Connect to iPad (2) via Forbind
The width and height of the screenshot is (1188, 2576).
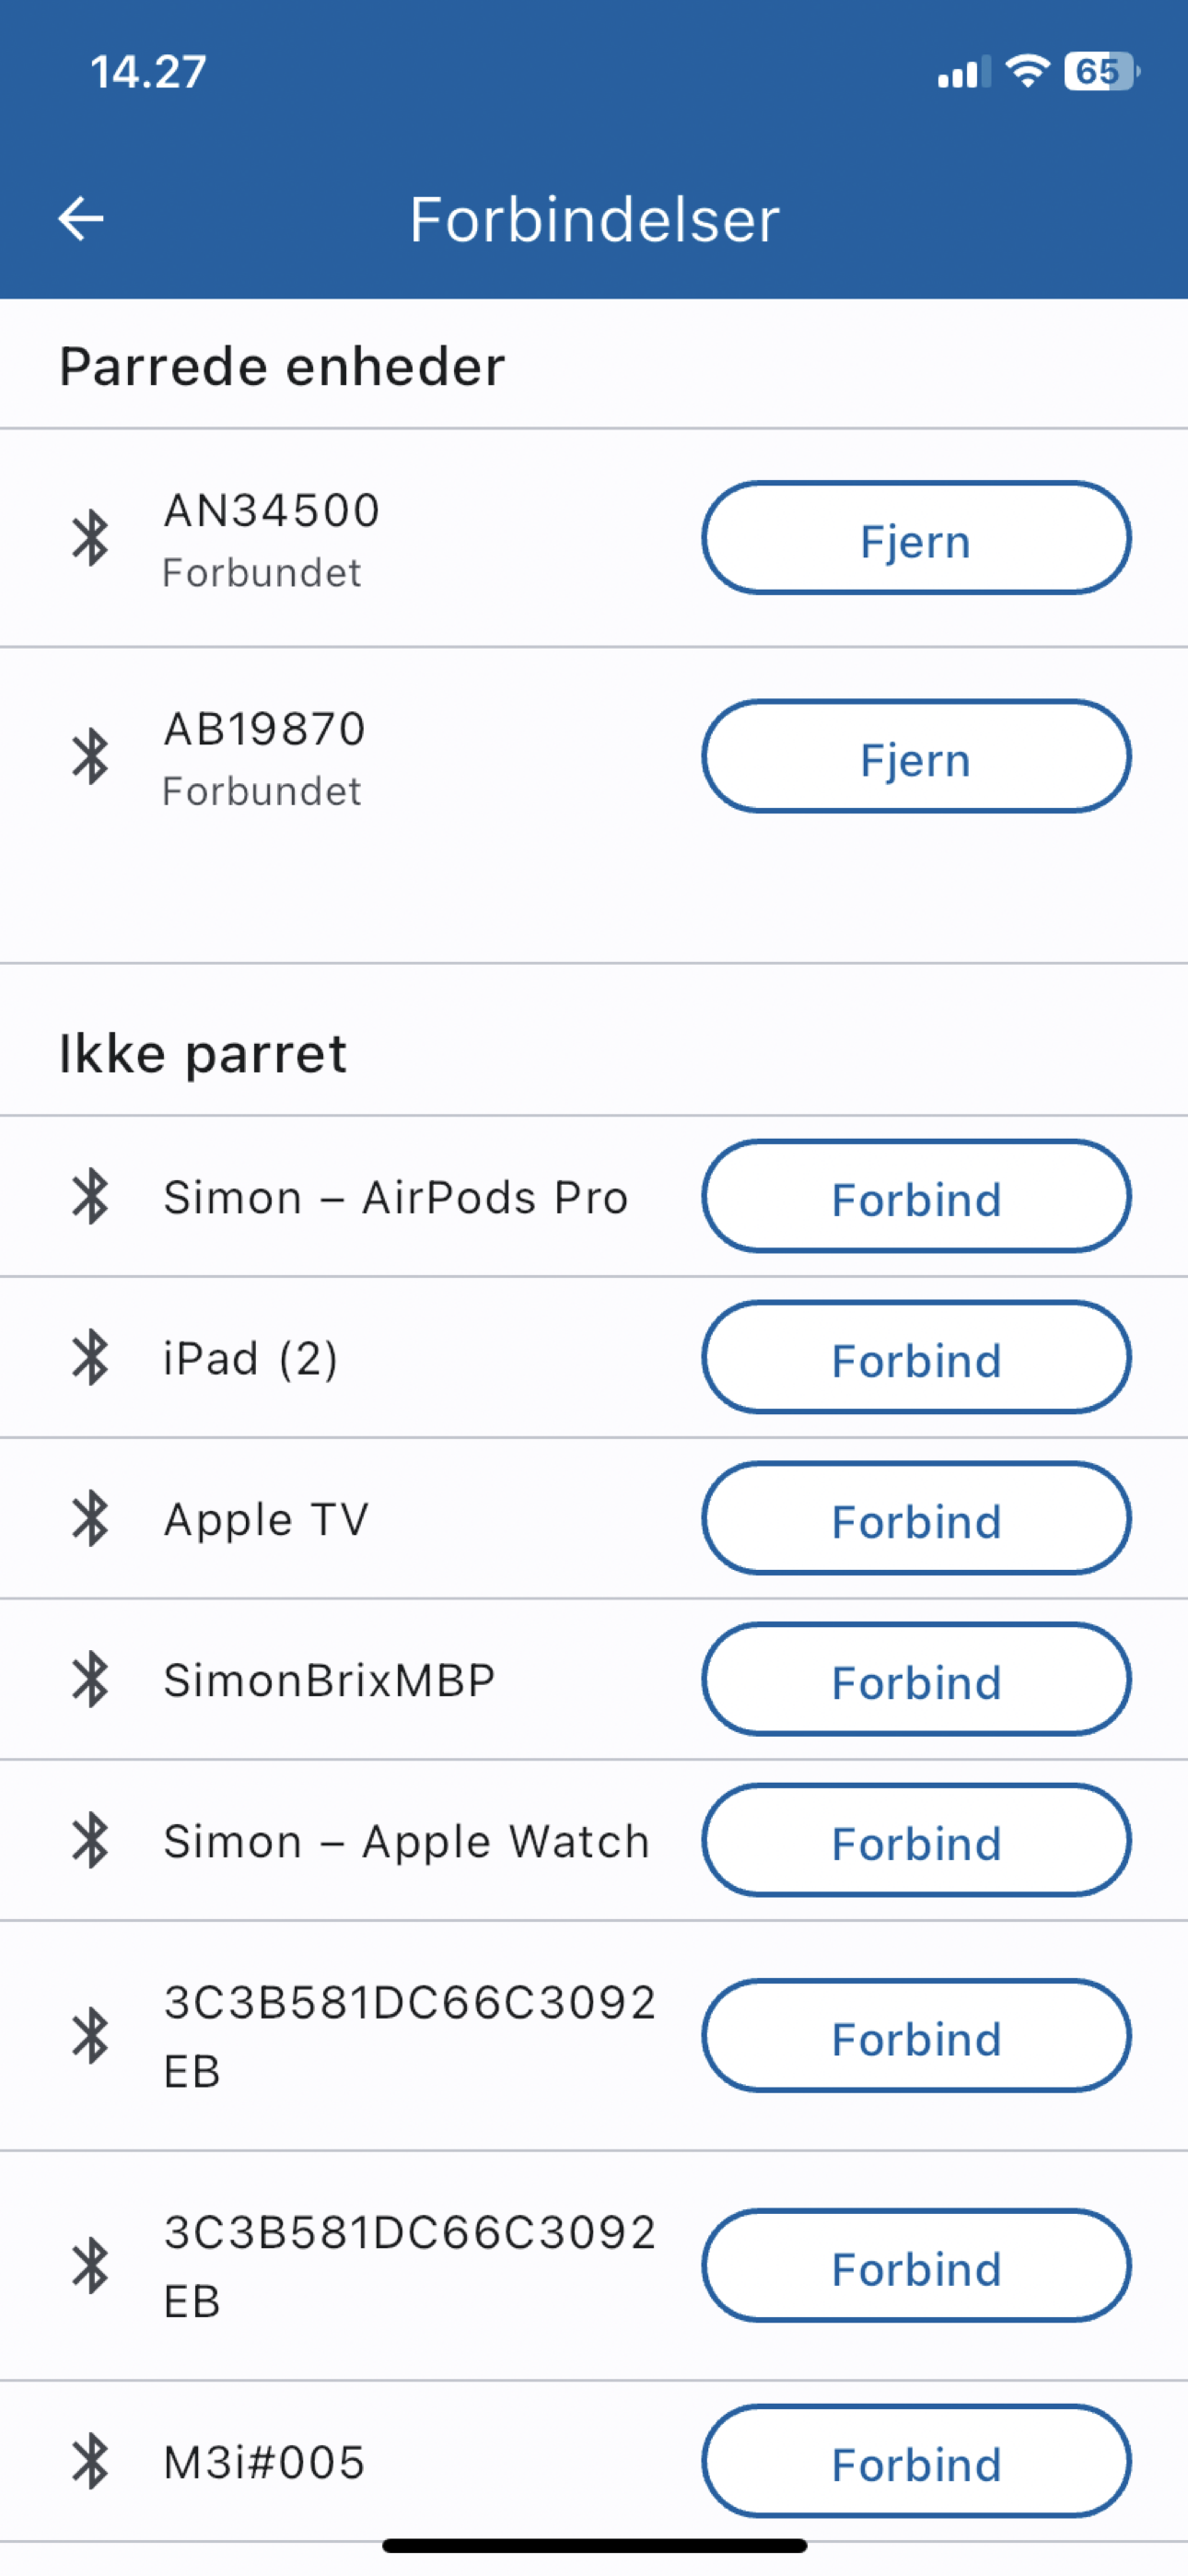tap(916, 1357)
